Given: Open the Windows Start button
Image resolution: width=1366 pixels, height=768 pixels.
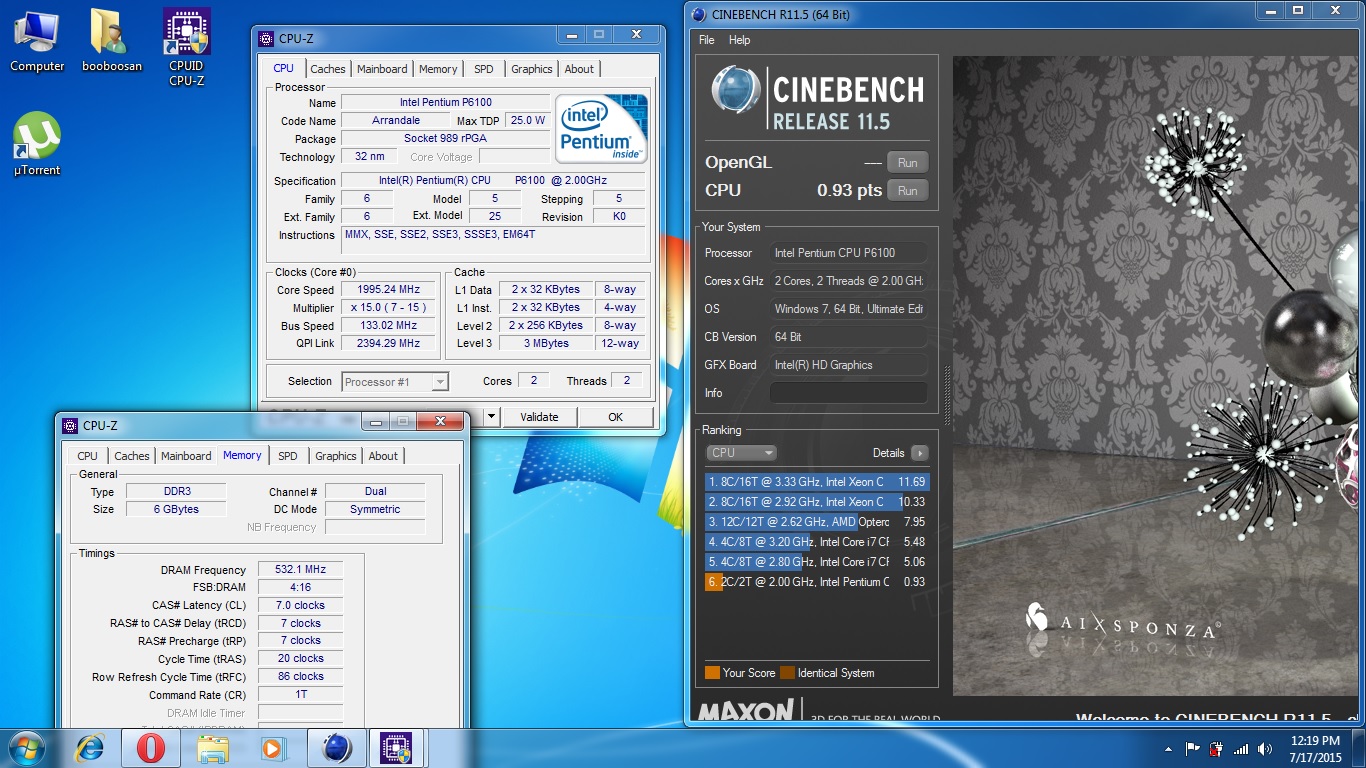Looking at the screenshot, I should tap(27, 748).
